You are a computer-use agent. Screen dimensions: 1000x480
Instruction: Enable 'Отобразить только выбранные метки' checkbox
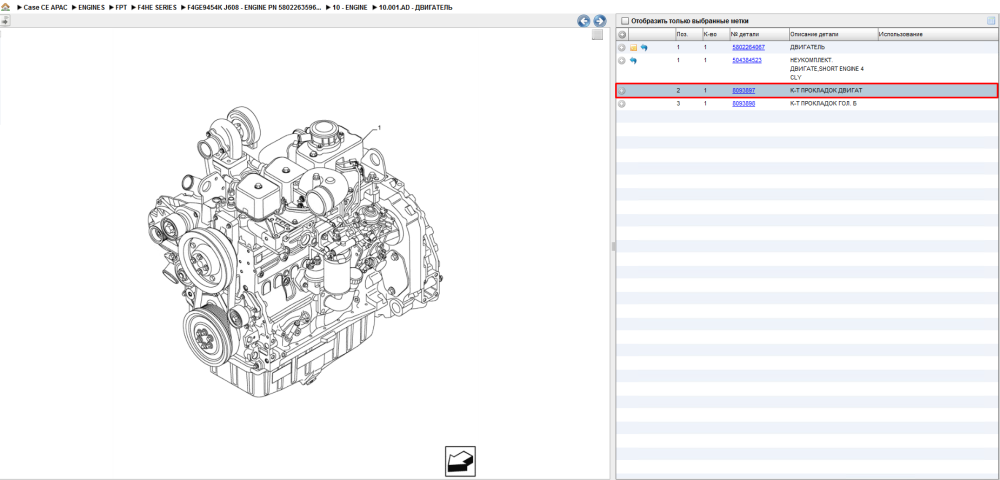(x=625, y=21)
